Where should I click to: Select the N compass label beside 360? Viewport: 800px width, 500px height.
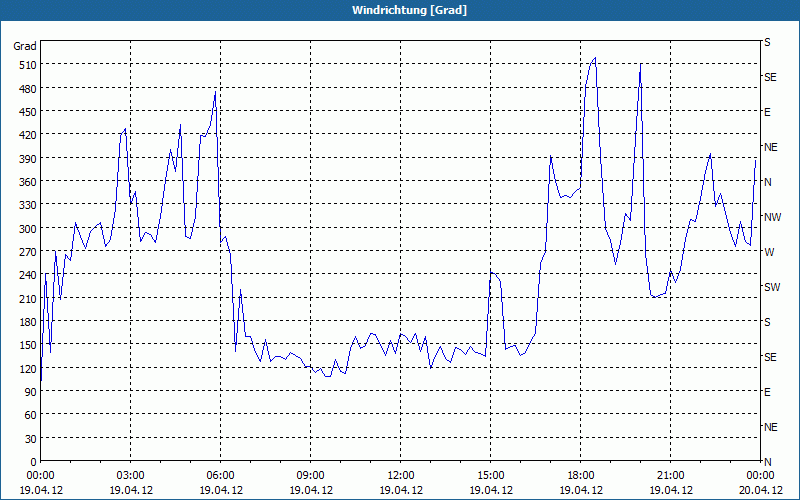tap(767, 182)
